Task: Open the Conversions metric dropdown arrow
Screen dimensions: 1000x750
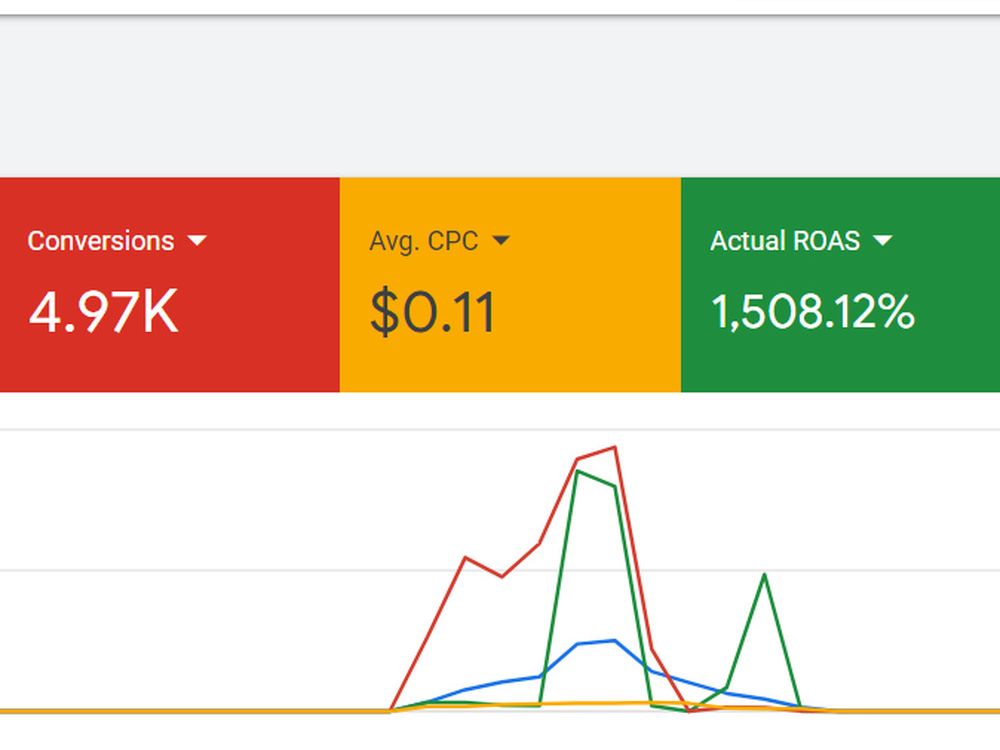Action: [x=197, y=240]
